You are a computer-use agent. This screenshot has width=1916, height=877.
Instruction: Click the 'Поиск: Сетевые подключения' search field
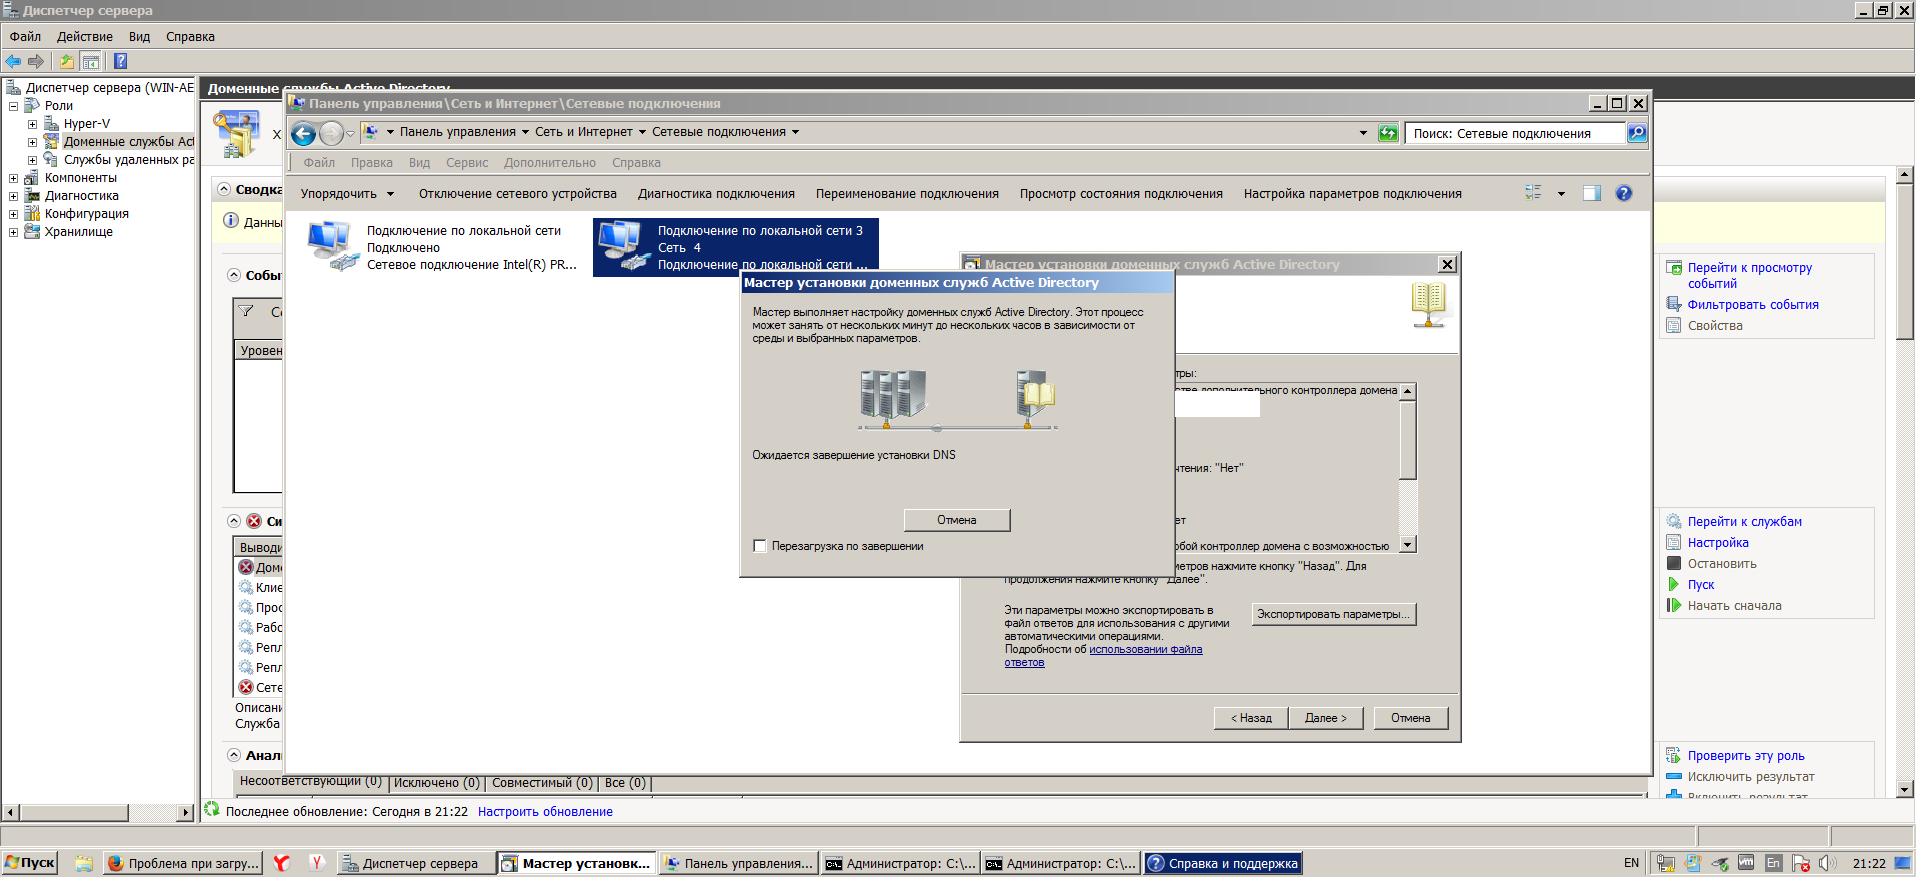click(x=1515, y=133)
